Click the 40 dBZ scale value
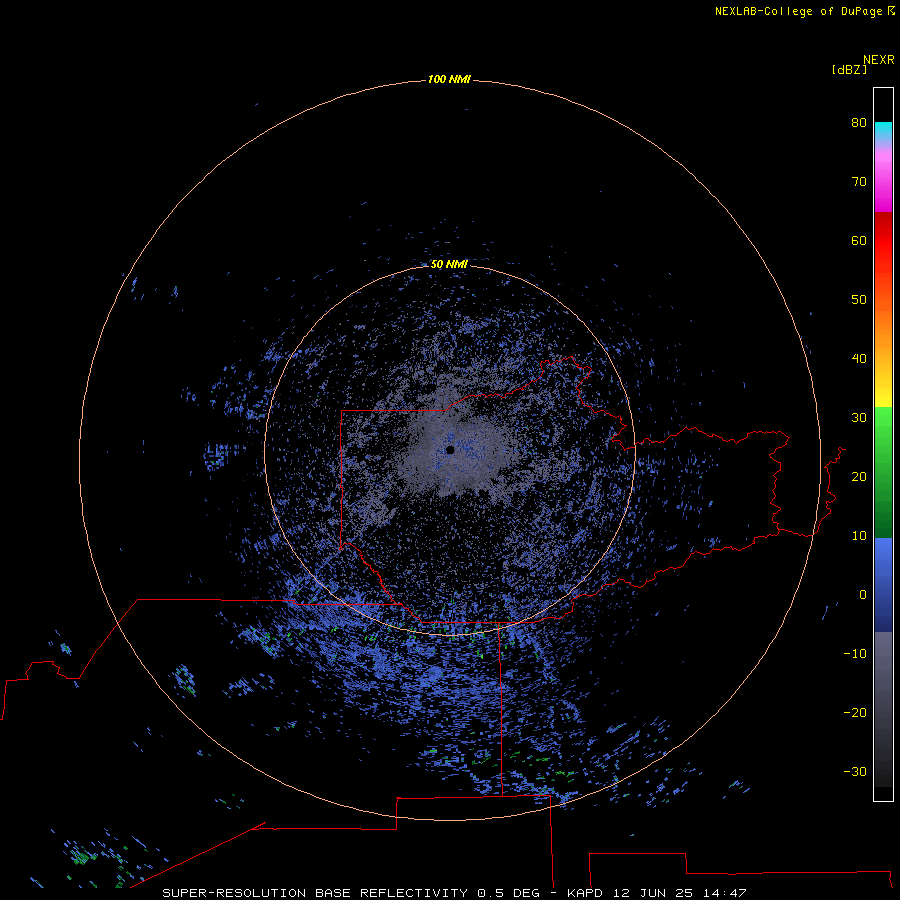This screenshot has width=900, height=900. pos(859,359)
